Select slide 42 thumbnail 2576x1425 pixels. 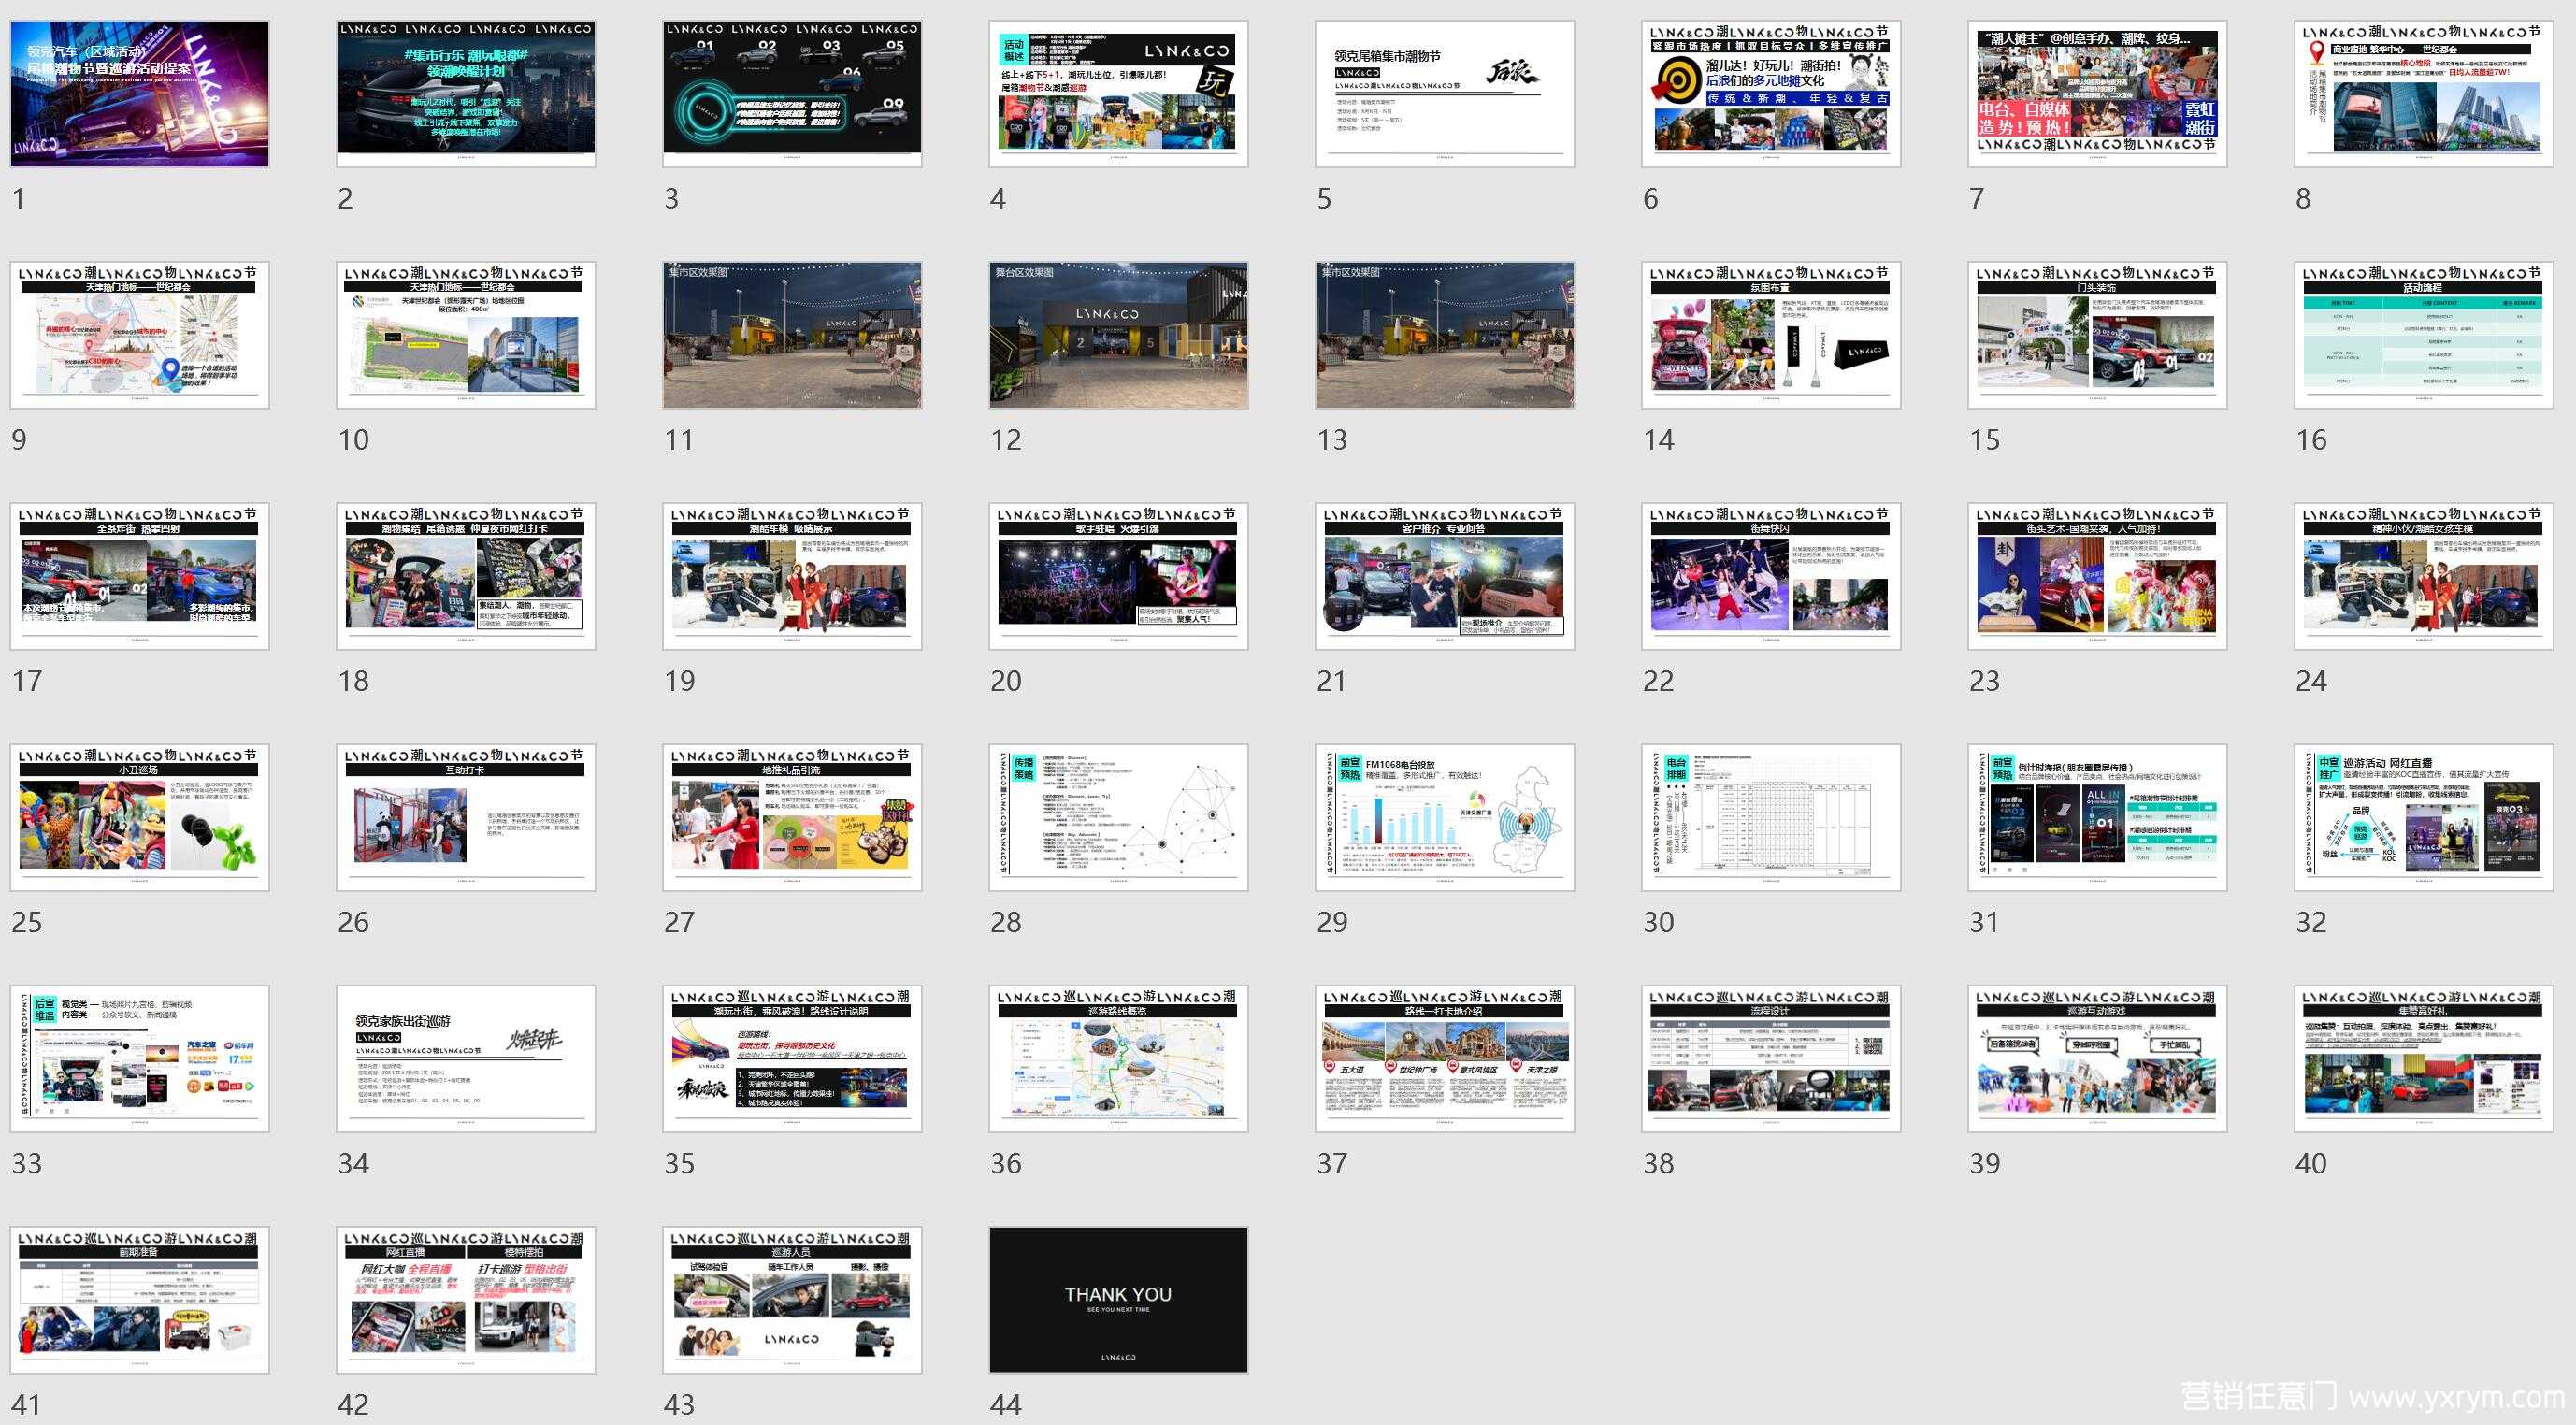(466, 1300)
